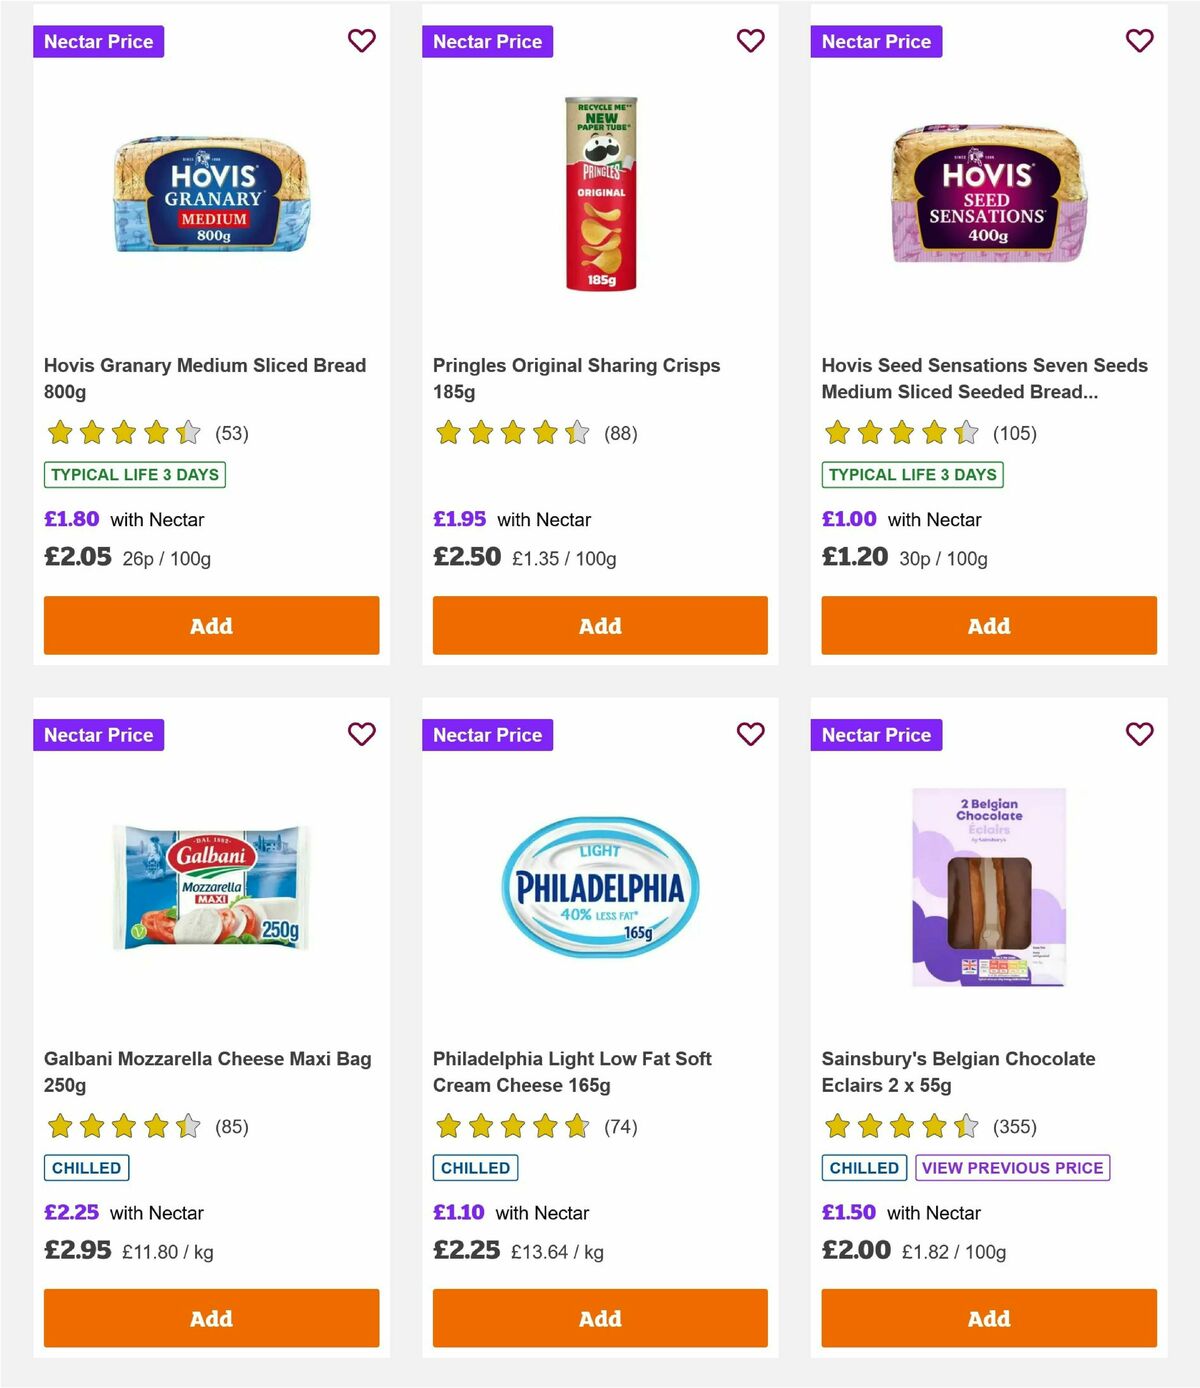Add Hovis Granary bread to trolley
The height and width of the screenshot is (1388, 1200).
211,625
